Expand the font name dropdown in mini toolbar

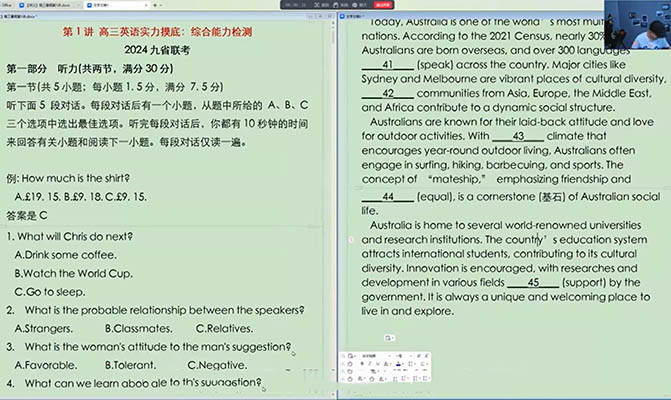389,356
